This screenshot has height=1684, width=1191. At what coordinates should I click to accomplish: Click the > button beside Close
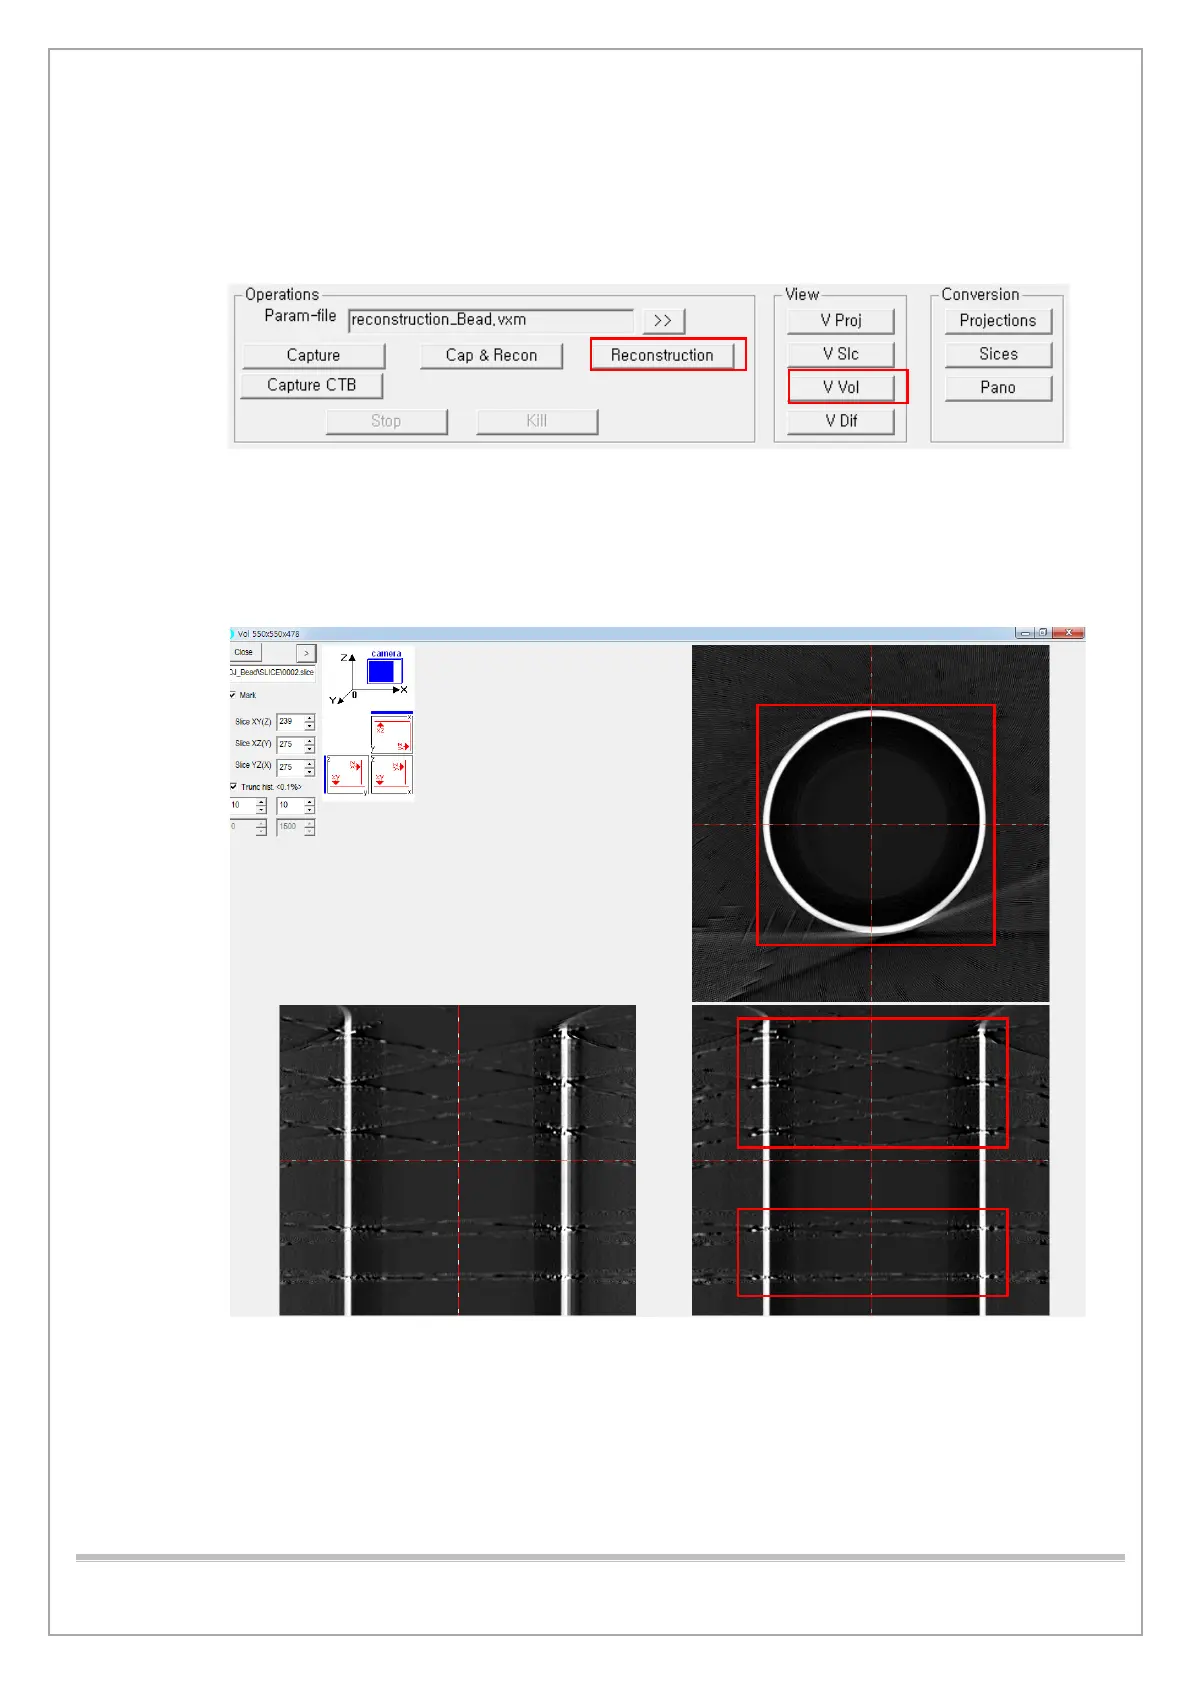pyautogui.click(x=306, y=653)
